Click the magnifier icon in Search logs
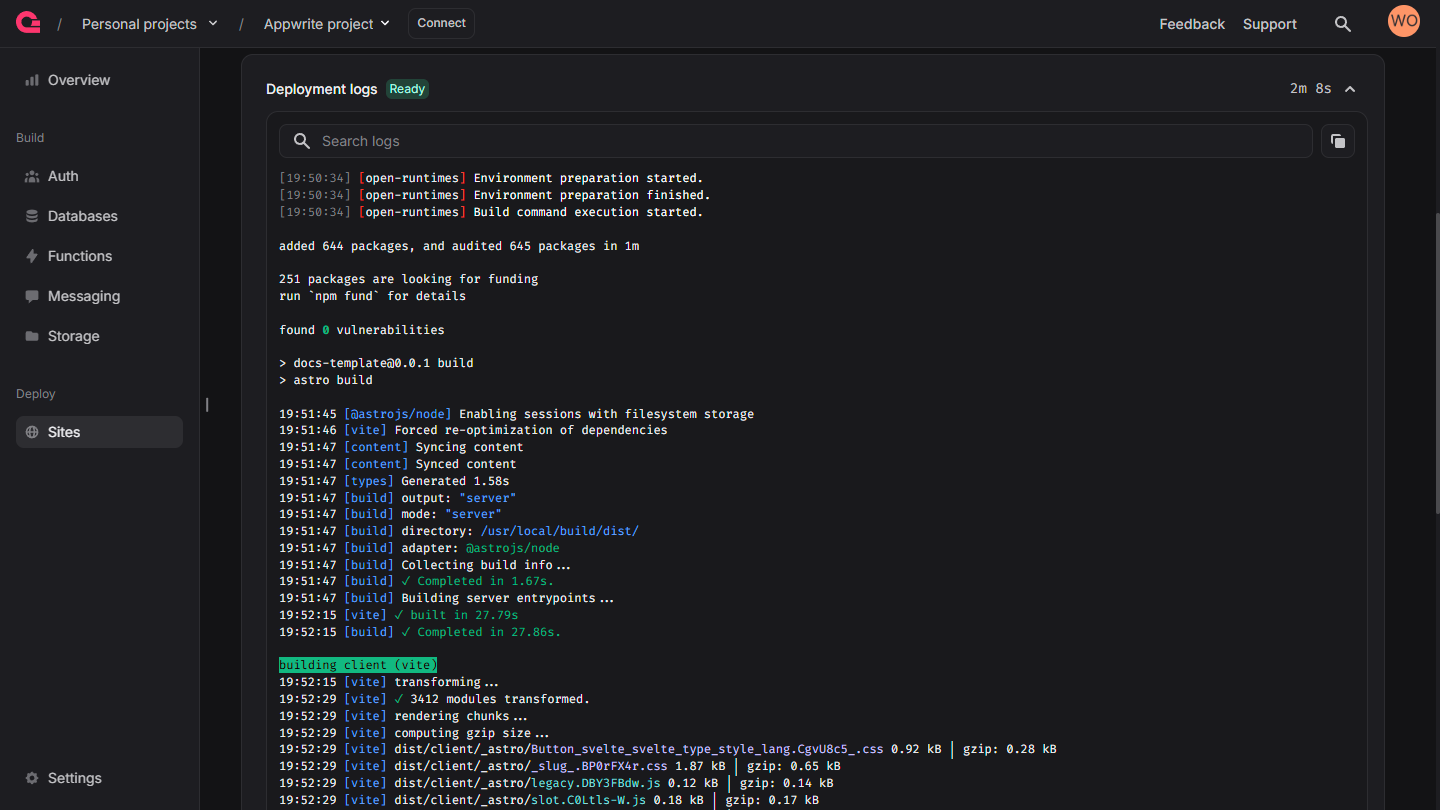Image resolution: width=1440 pixels, height=810 pixels. 302,141
